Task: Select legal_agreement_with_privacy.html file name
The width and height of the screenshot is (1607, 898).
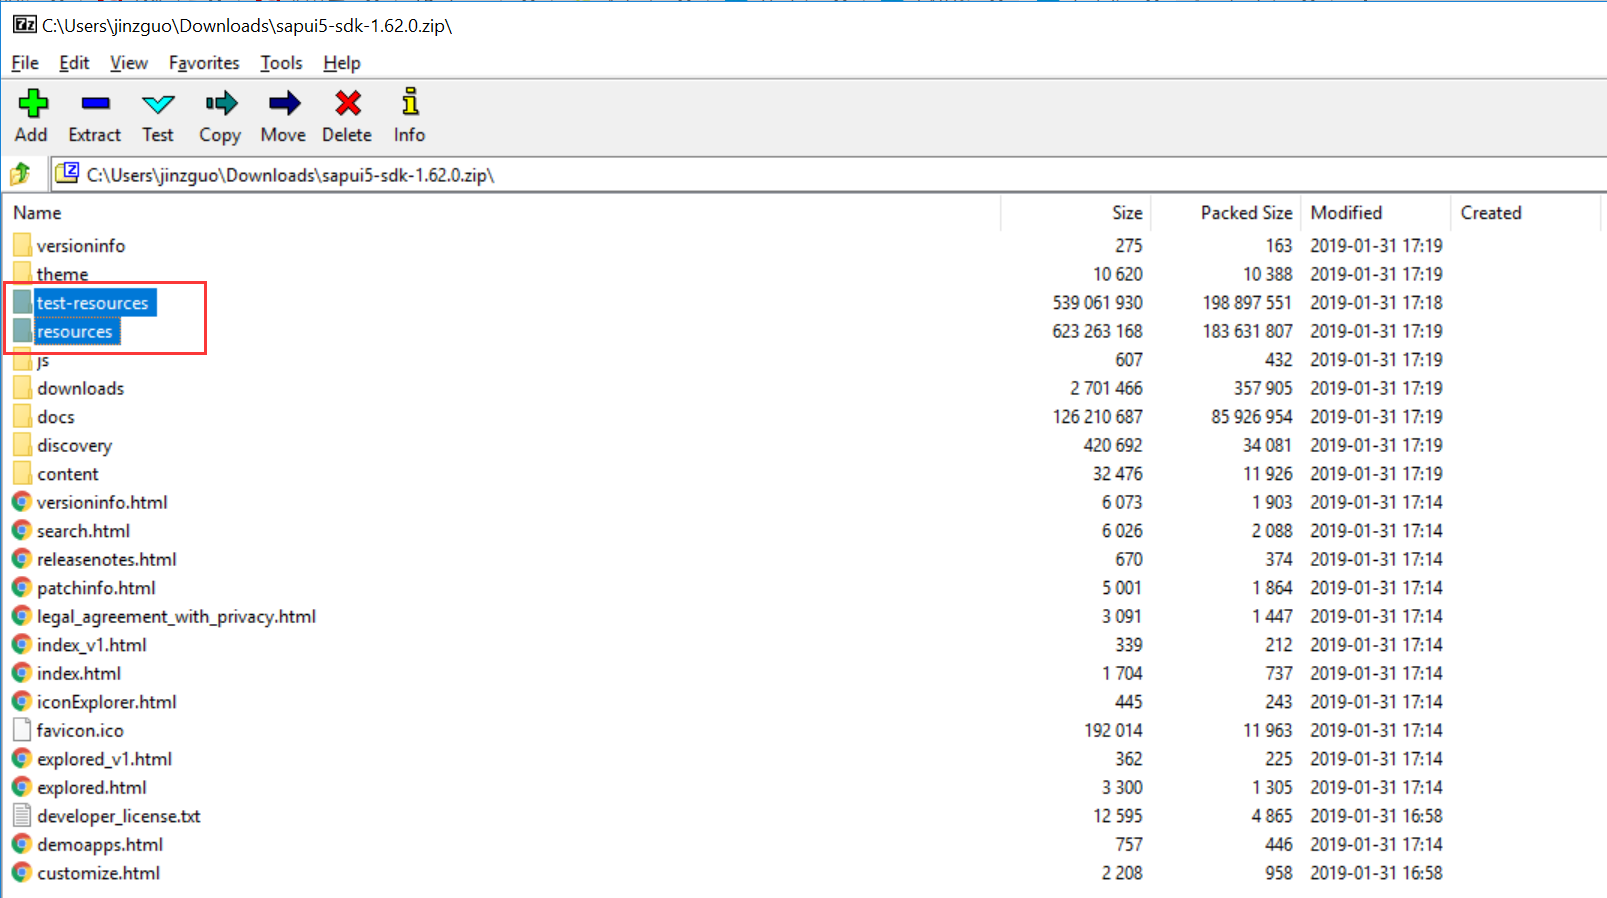Action: click(x=176, y=616)
